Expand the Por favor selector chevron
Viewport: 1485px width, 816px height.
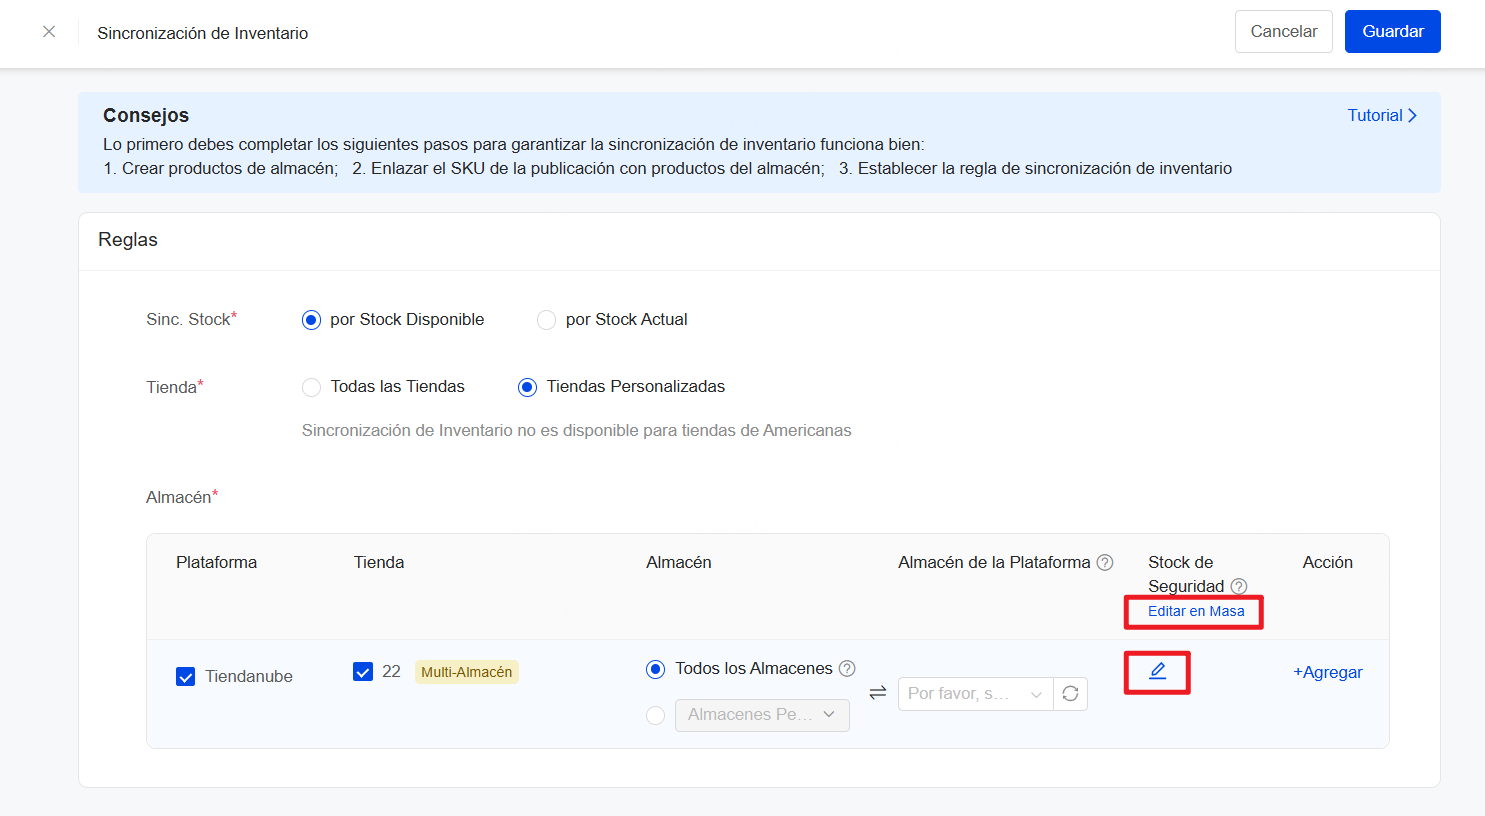[1037, 693]
